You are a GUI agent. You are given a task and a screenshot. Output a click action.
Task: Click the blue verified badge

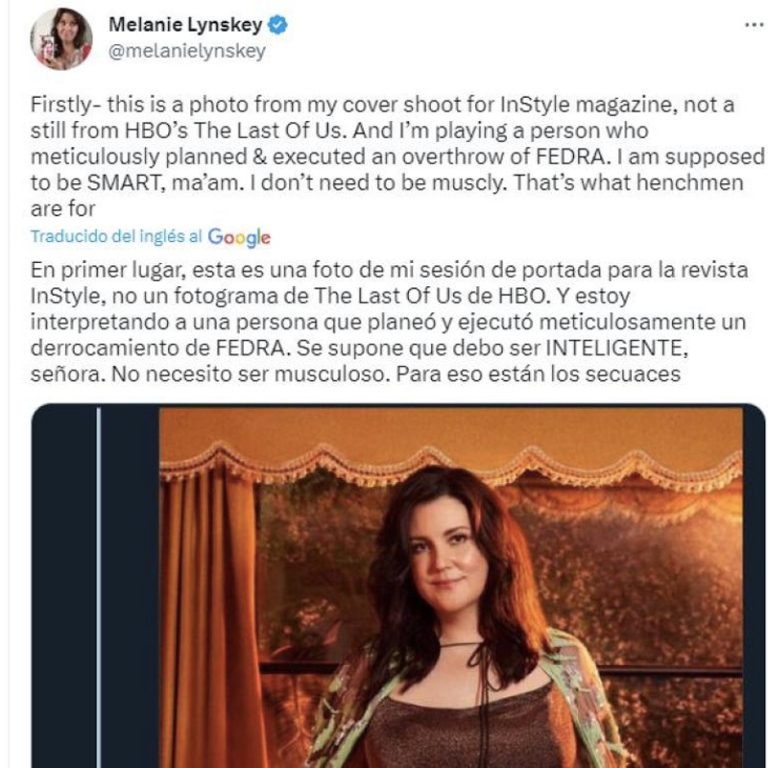tap(278, 25)
